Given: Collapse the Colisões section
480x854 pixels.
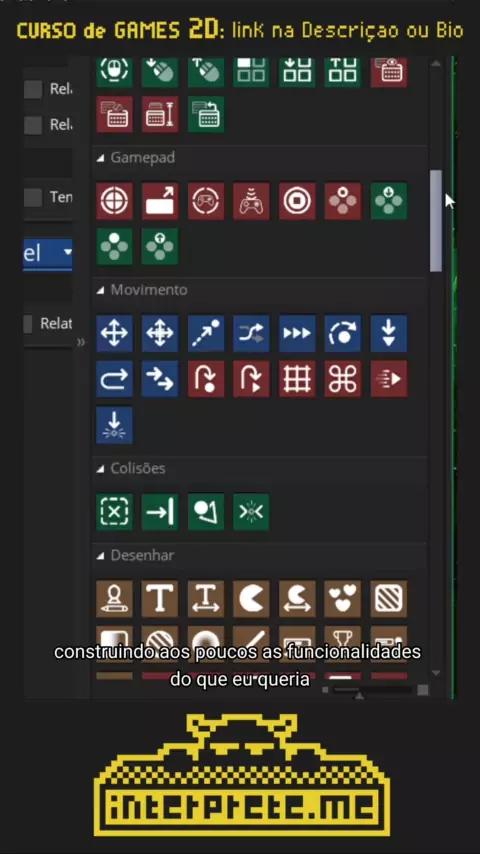Looking at the screenshot, I should point(100,469).
